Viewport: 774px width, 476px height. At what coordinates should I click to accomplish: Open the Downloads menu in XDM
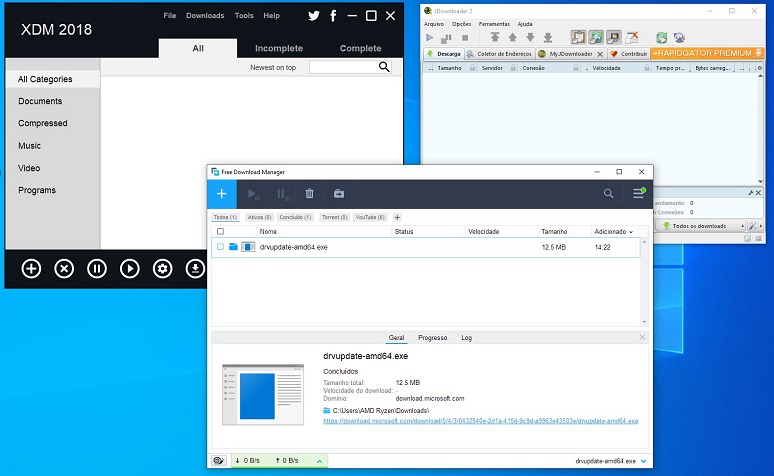tap(205, 16)
